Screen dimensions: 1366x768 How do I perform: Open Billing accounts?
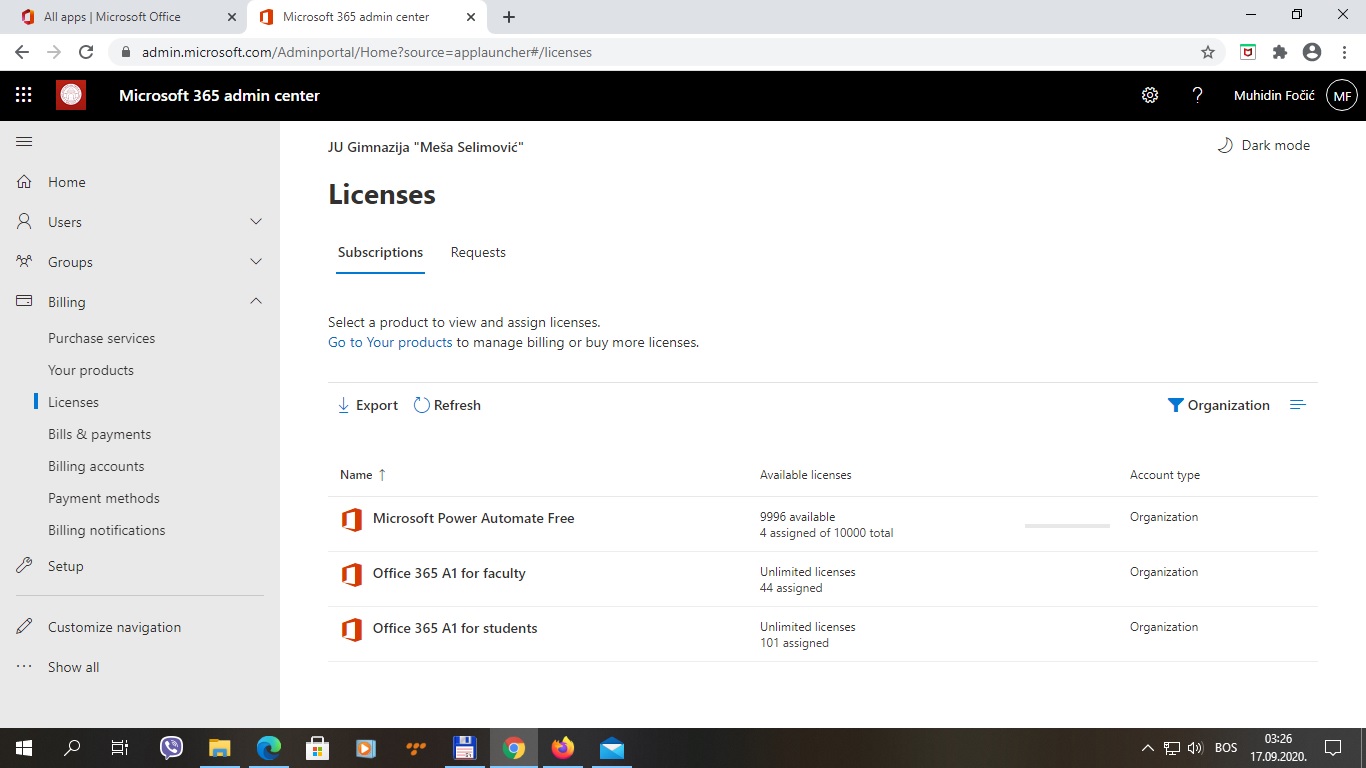(96, 466)
